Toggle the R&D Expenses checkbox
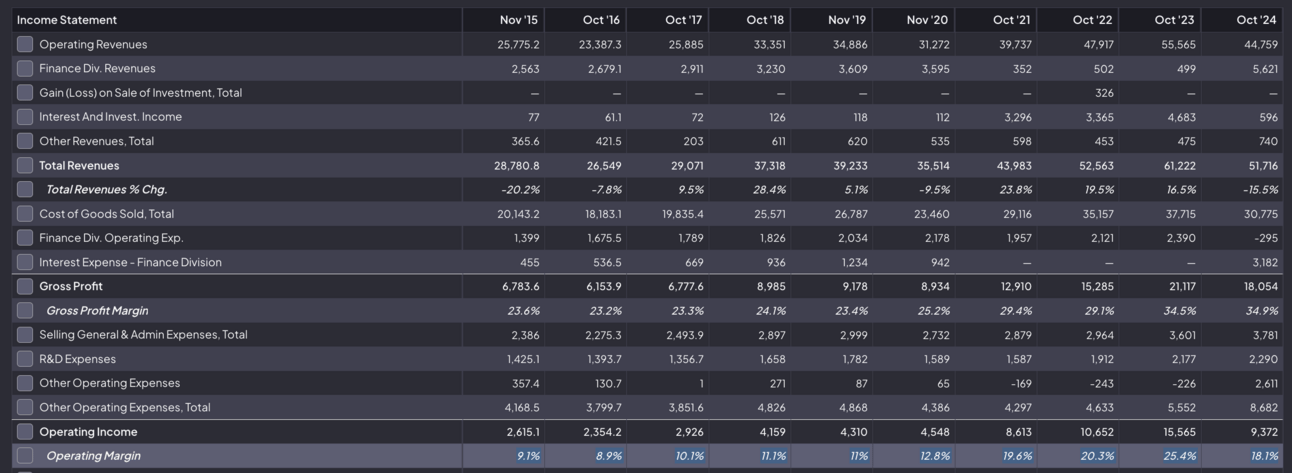 coord(25,359)
